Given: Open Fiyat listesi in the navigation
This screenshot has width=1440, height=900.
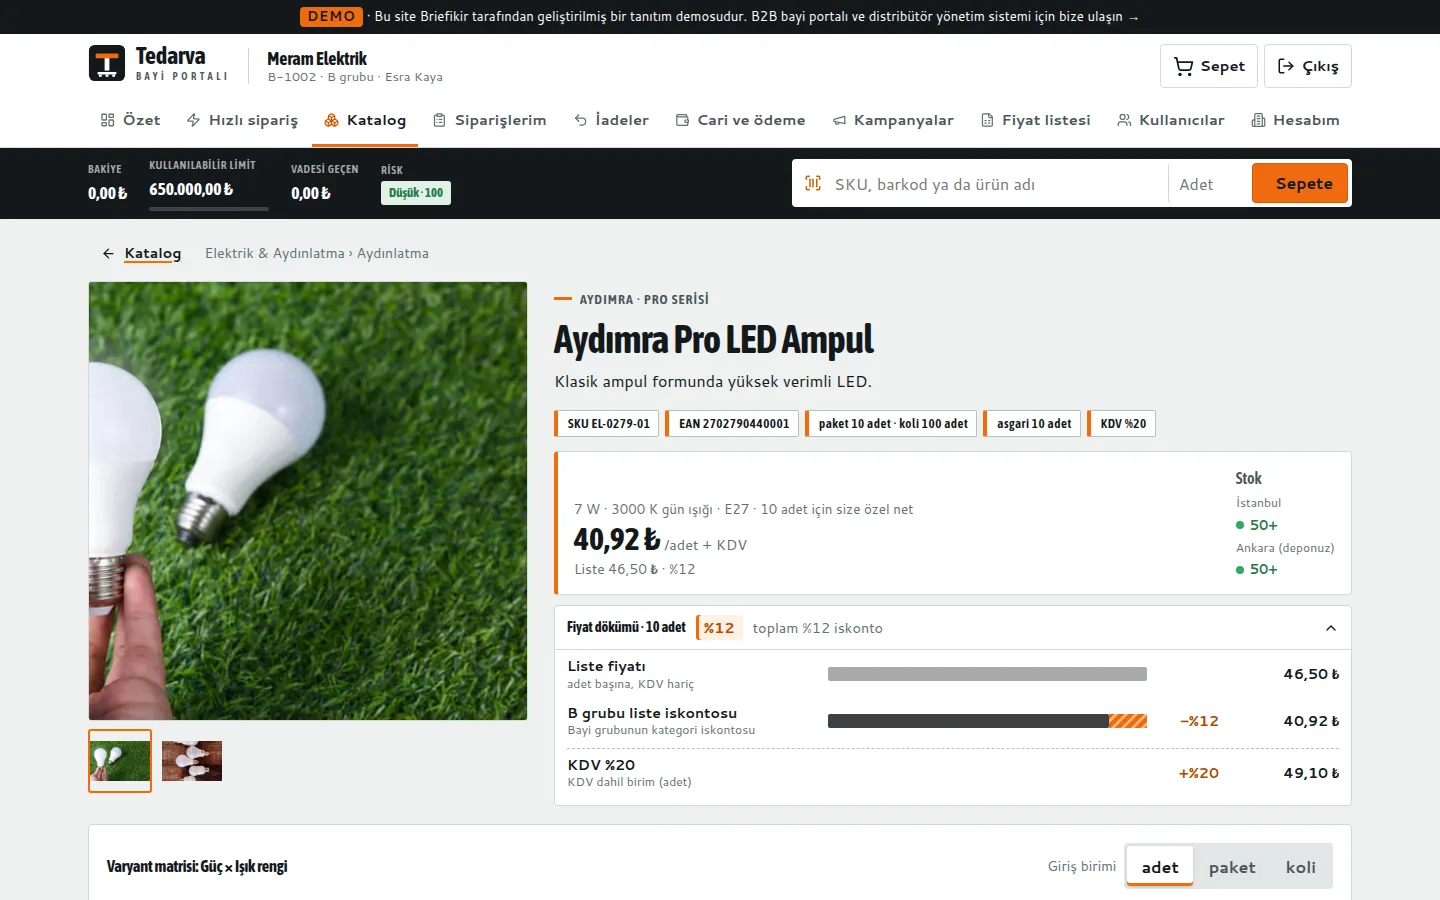Looking at the screenshot, I should tap(1035, 120).
